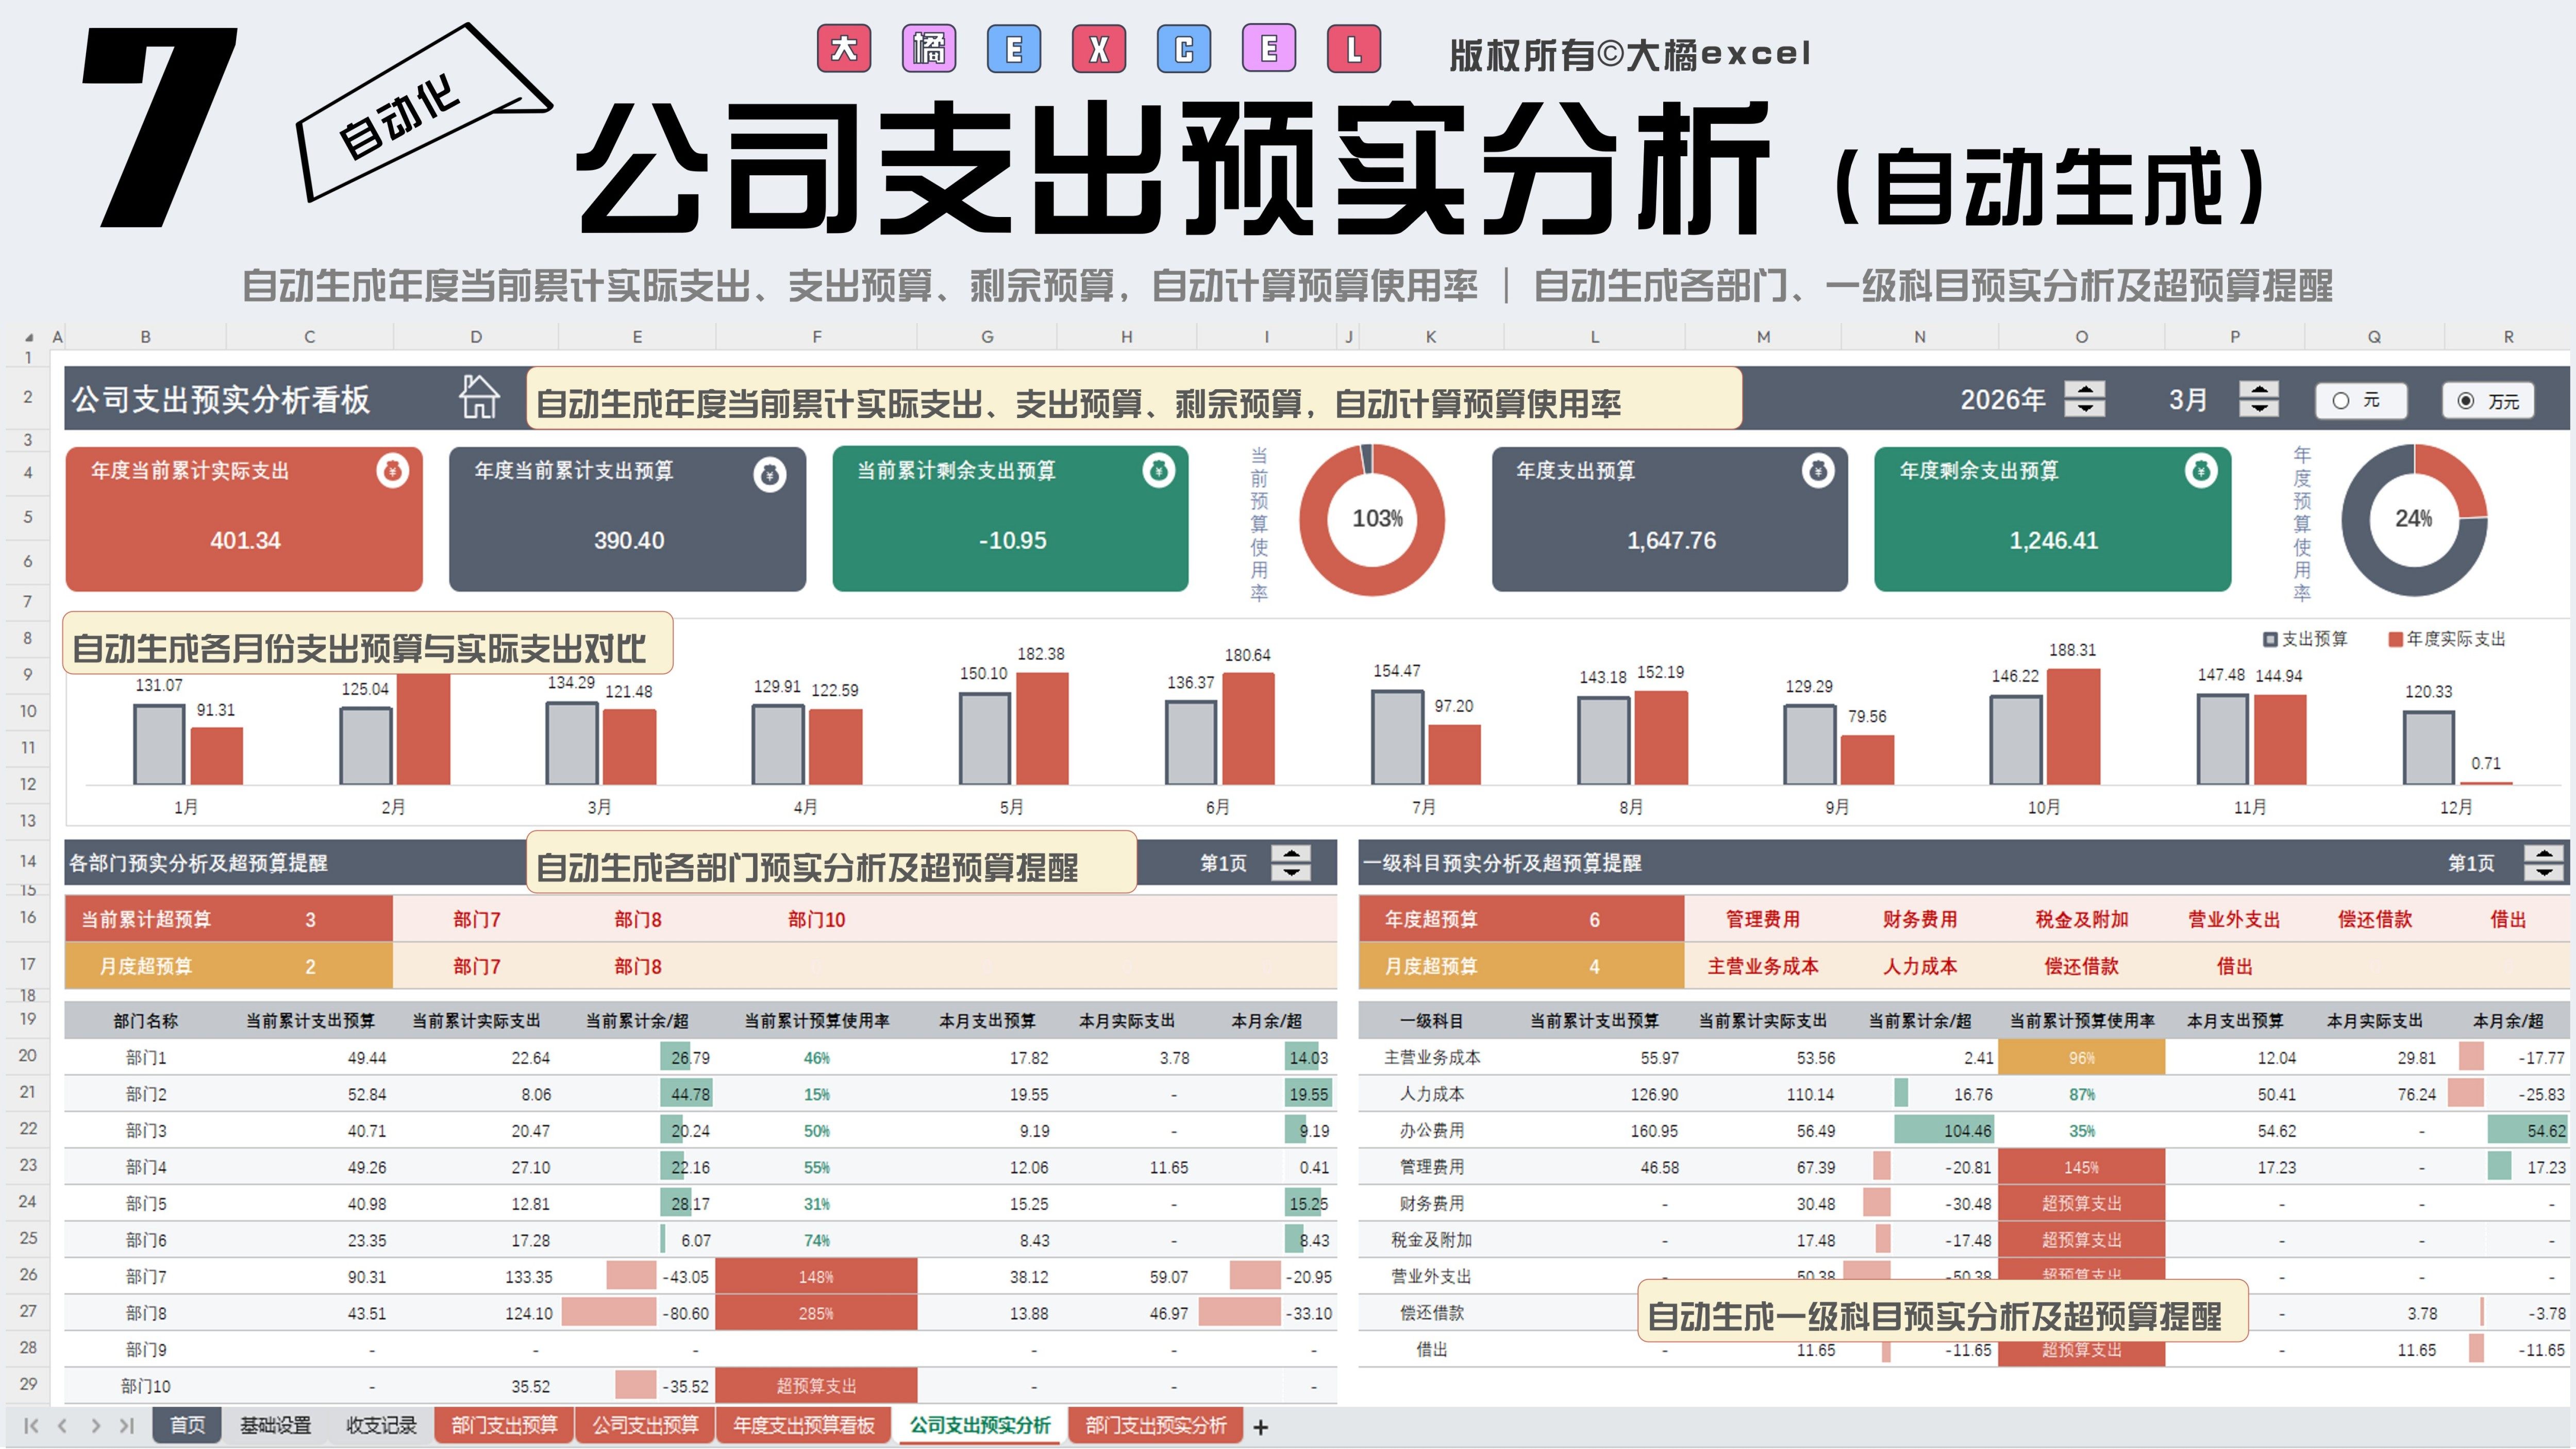Add a new sheet with plus button

(x=1261, y=1427)
